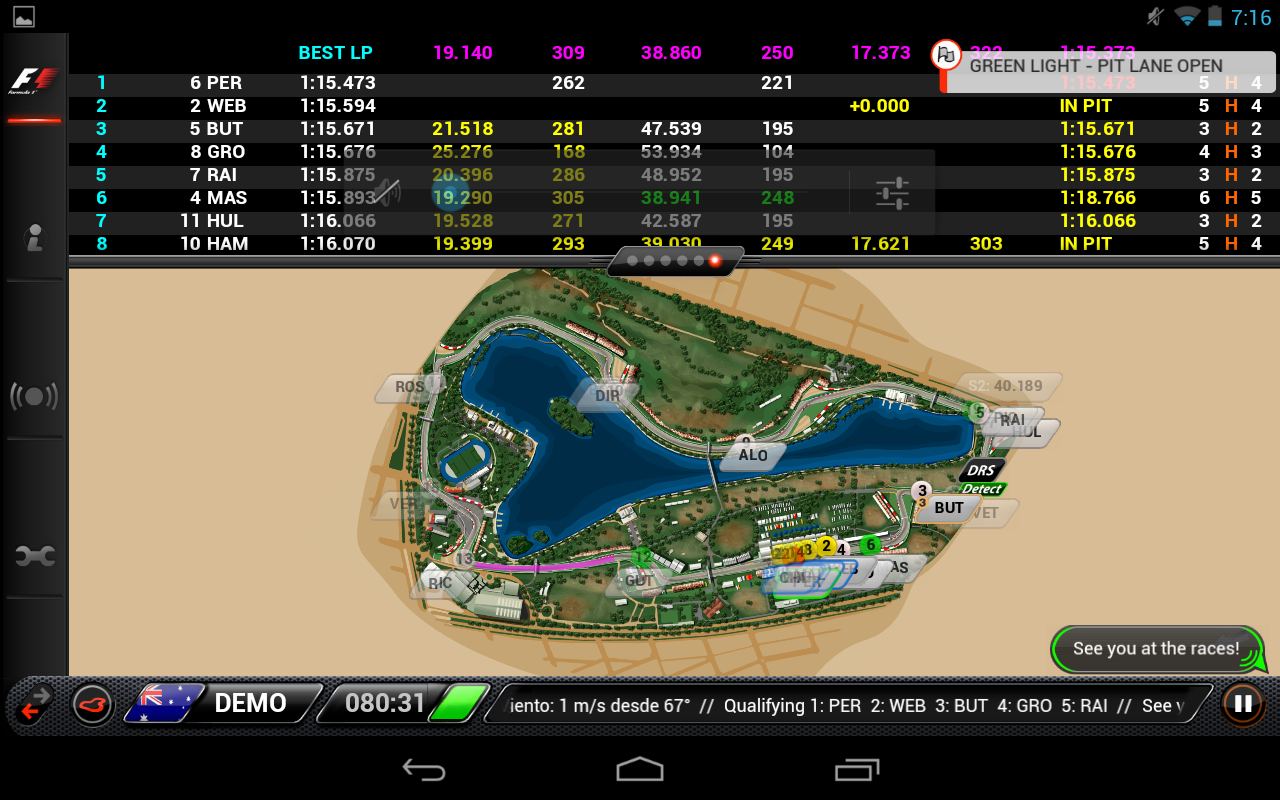Tap the +0.000 gap value
The height and width of the screenshot is (800, 1280).
878,106
